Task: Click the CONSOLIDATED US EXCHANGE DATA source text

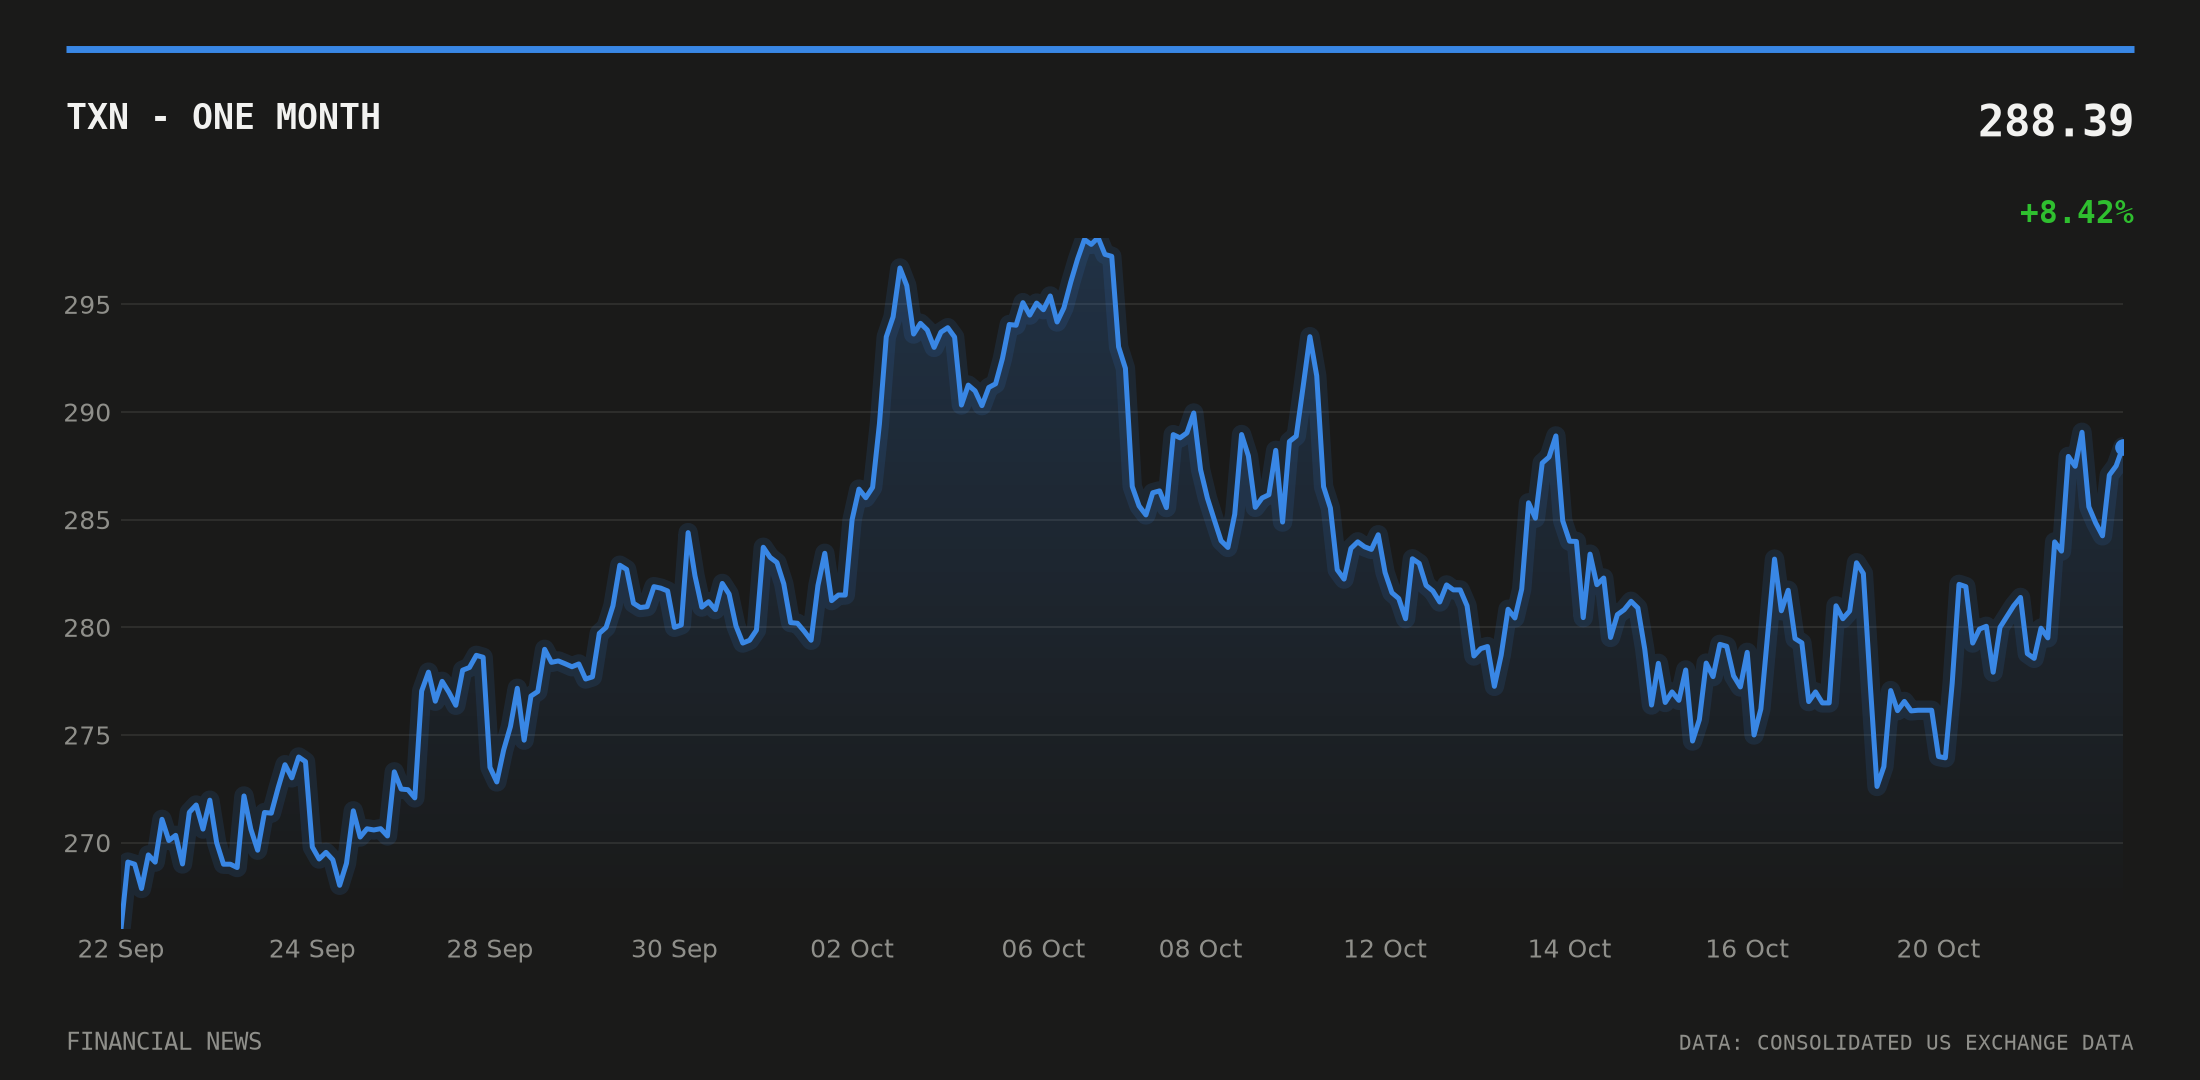Action: 1945,1043
